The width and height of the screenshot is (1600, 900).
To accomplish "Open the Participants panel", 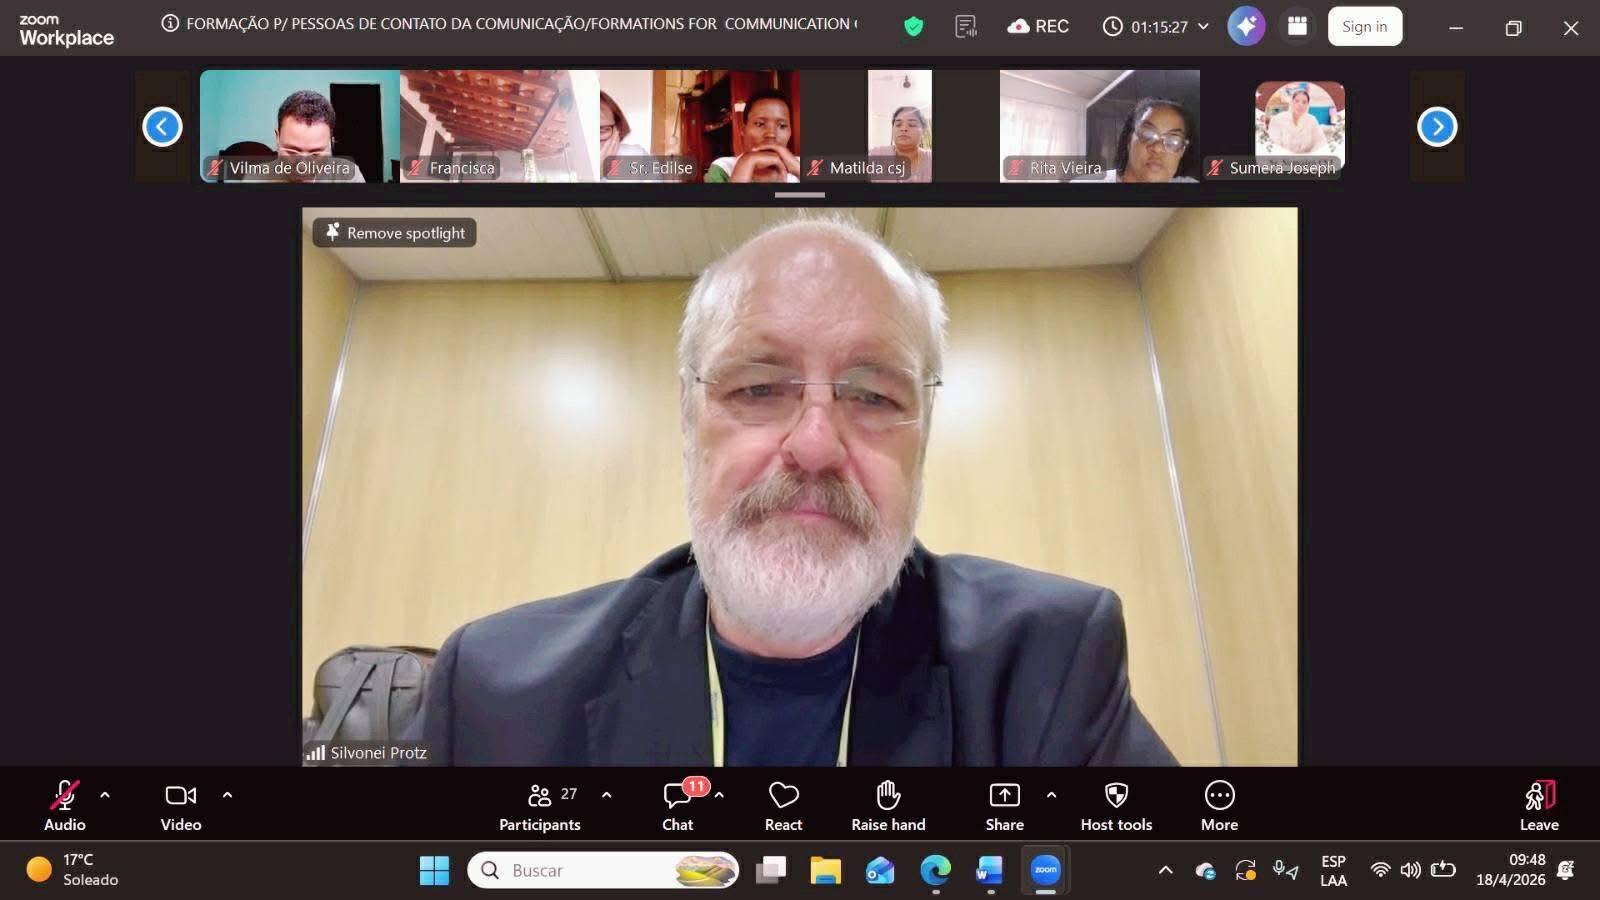I will (x=540, y=804).
